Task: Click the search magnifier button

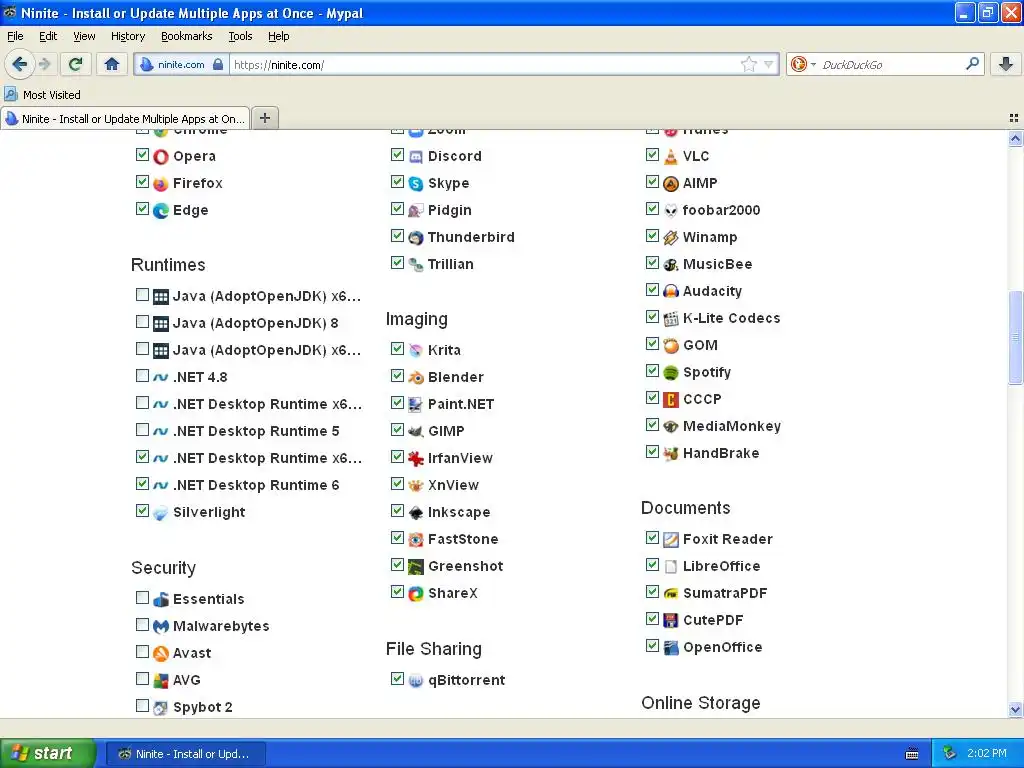Action: click(972, 64)
